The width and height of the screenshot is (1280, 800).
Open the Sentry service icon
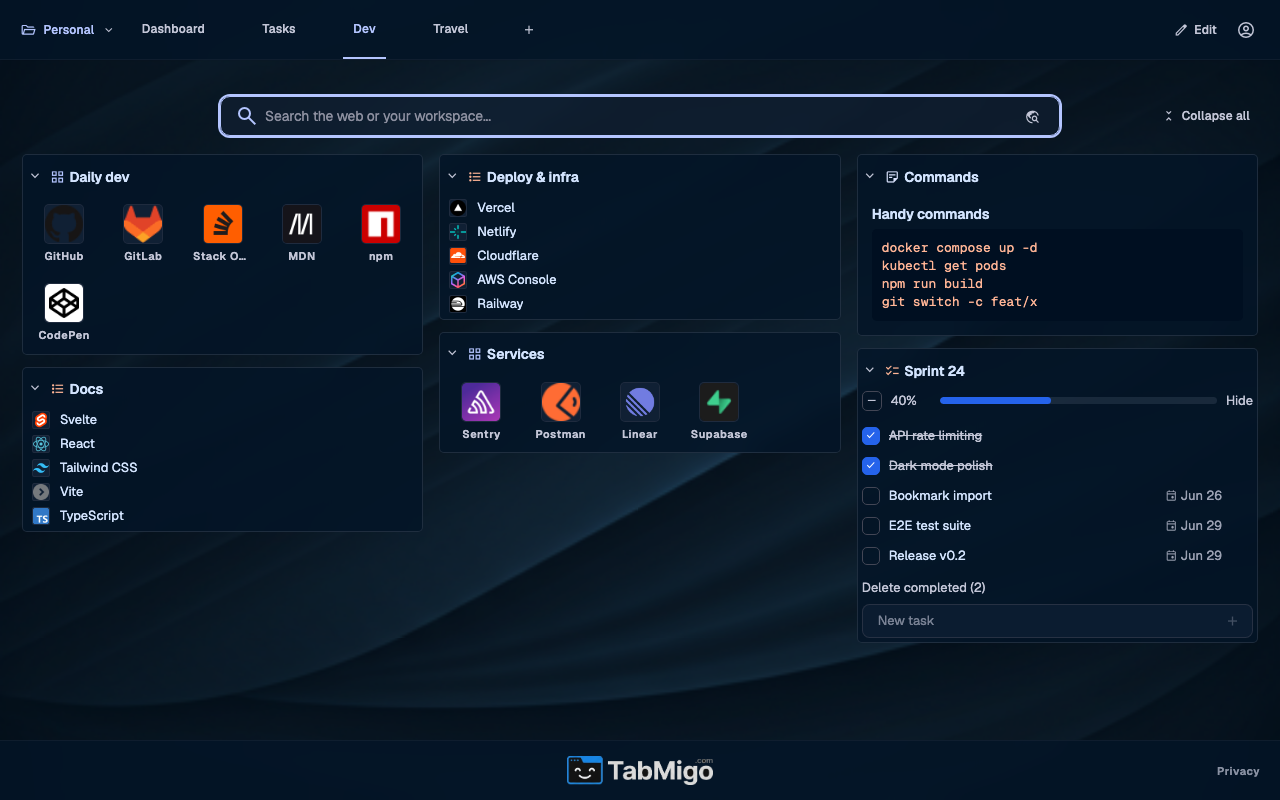[x=481, y=402]
